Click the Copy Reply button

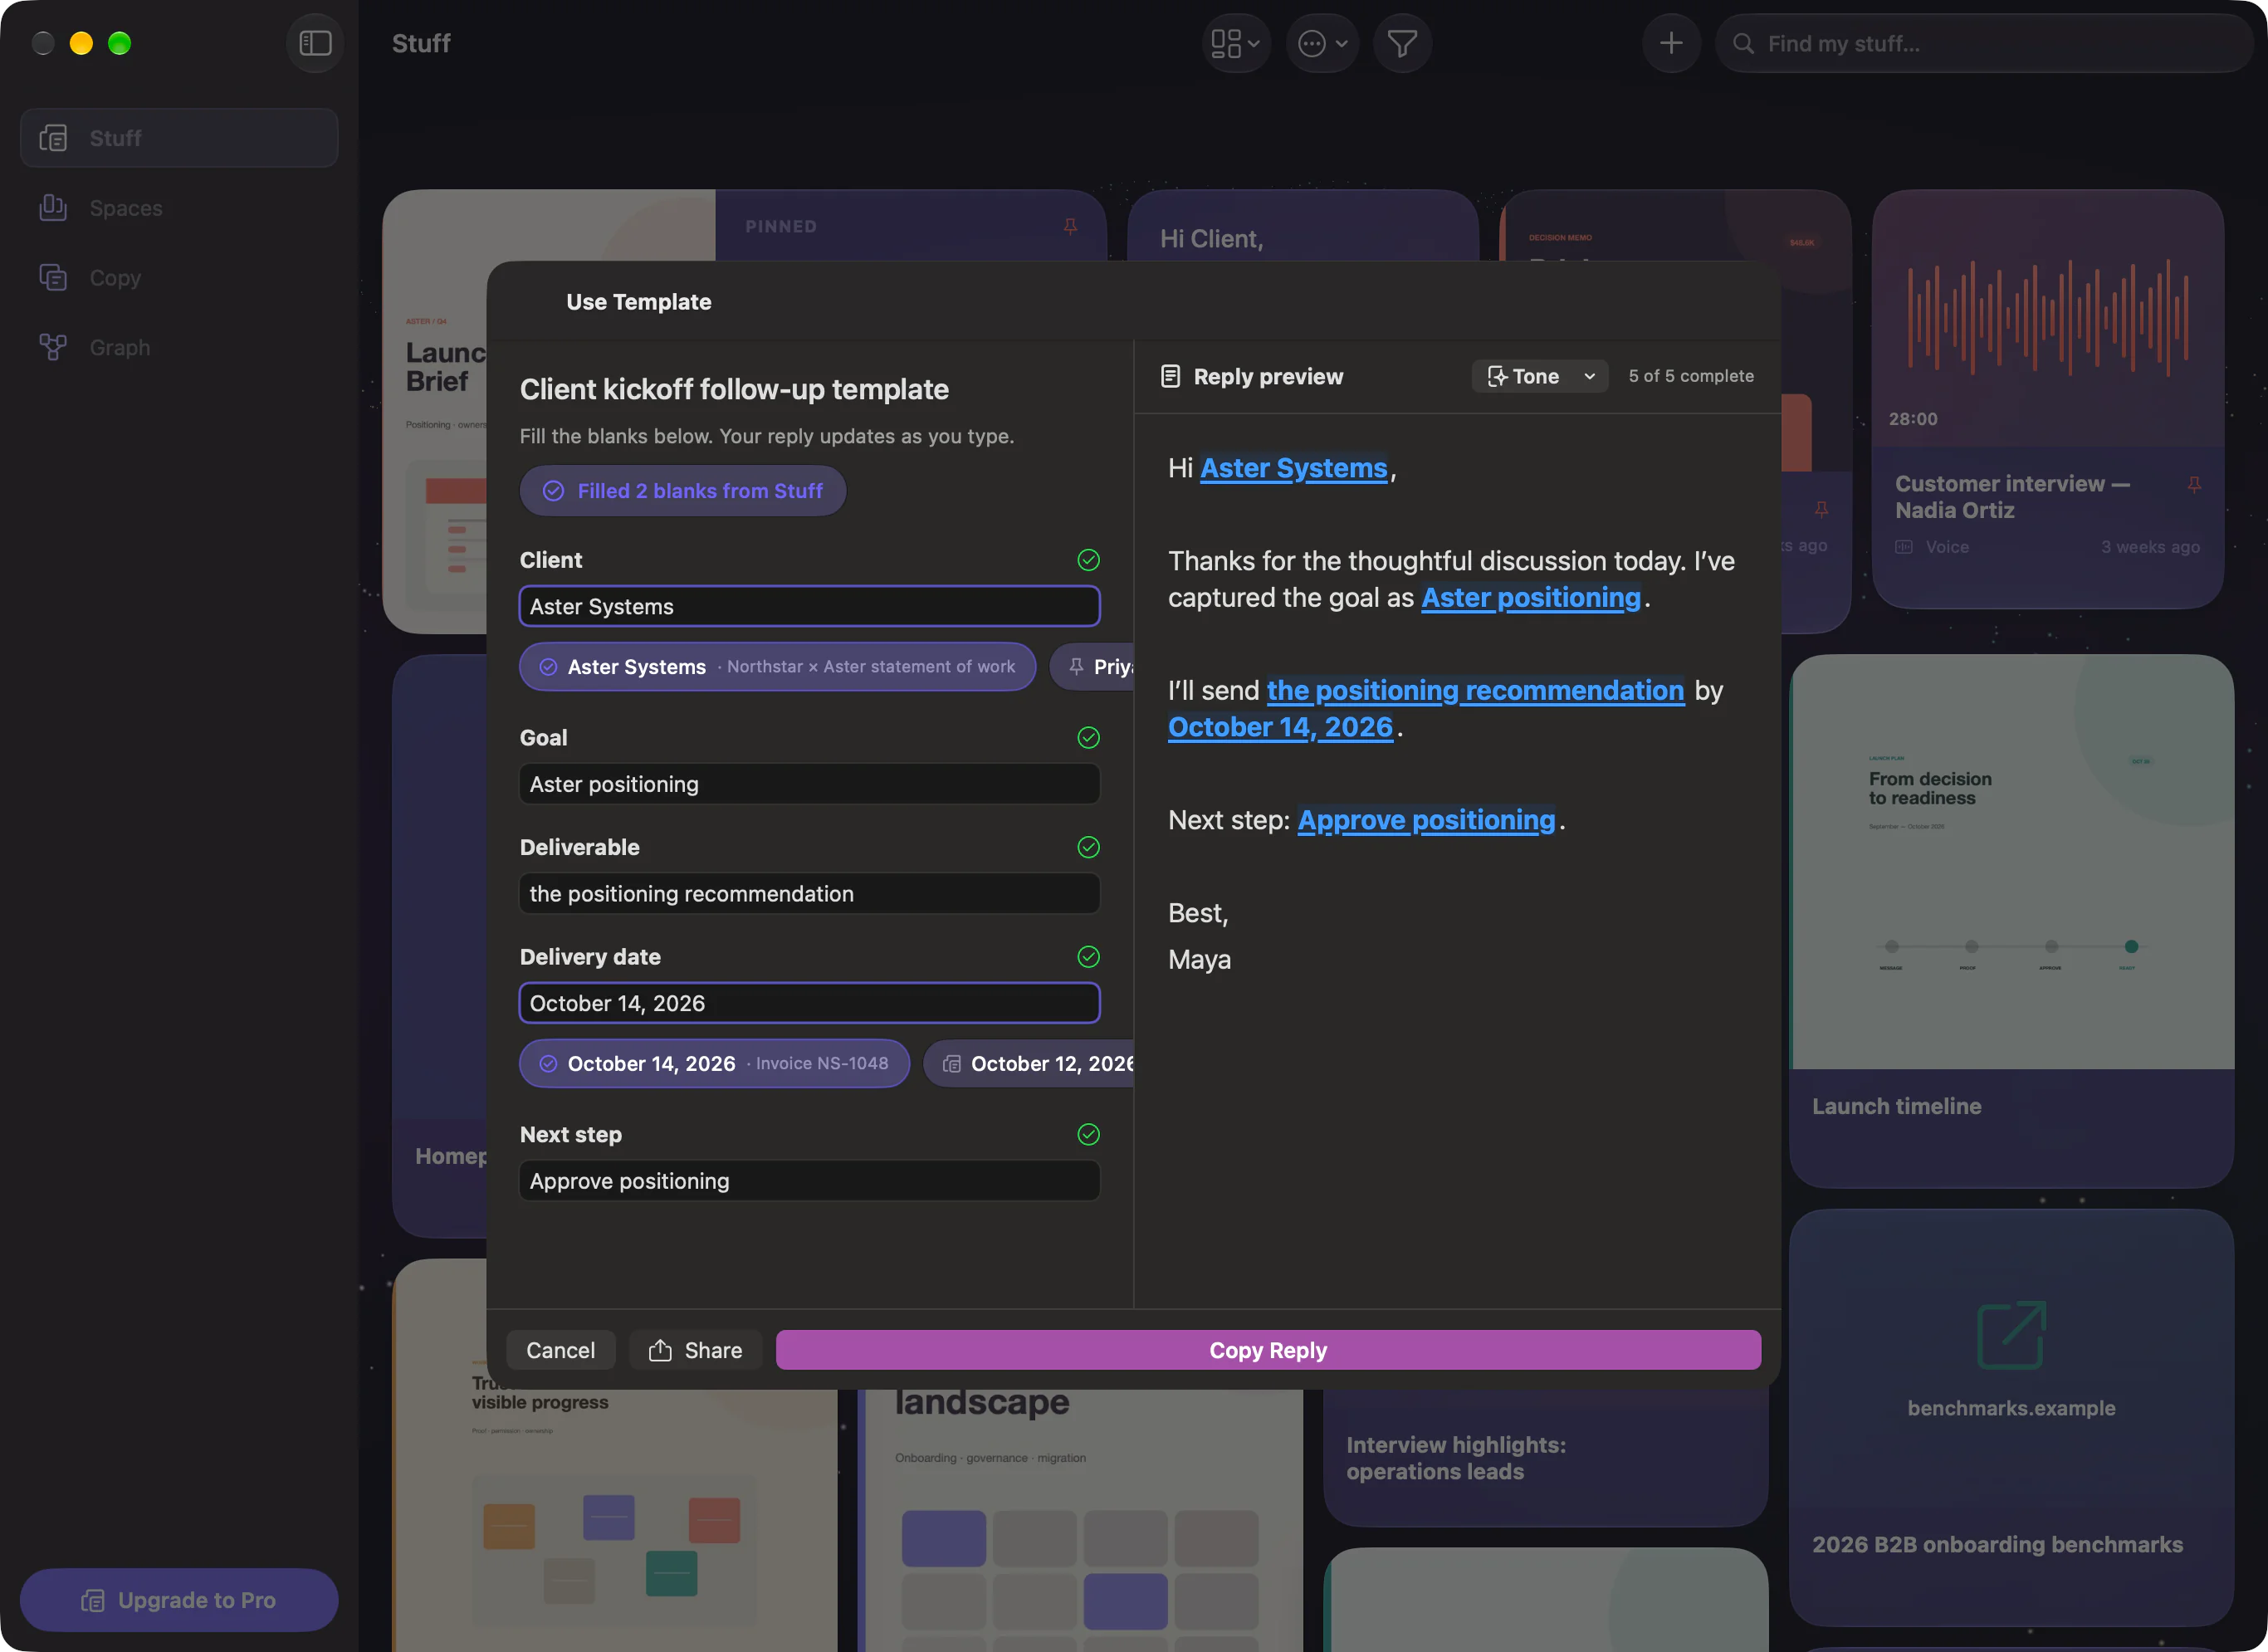click(1268, 1350)
